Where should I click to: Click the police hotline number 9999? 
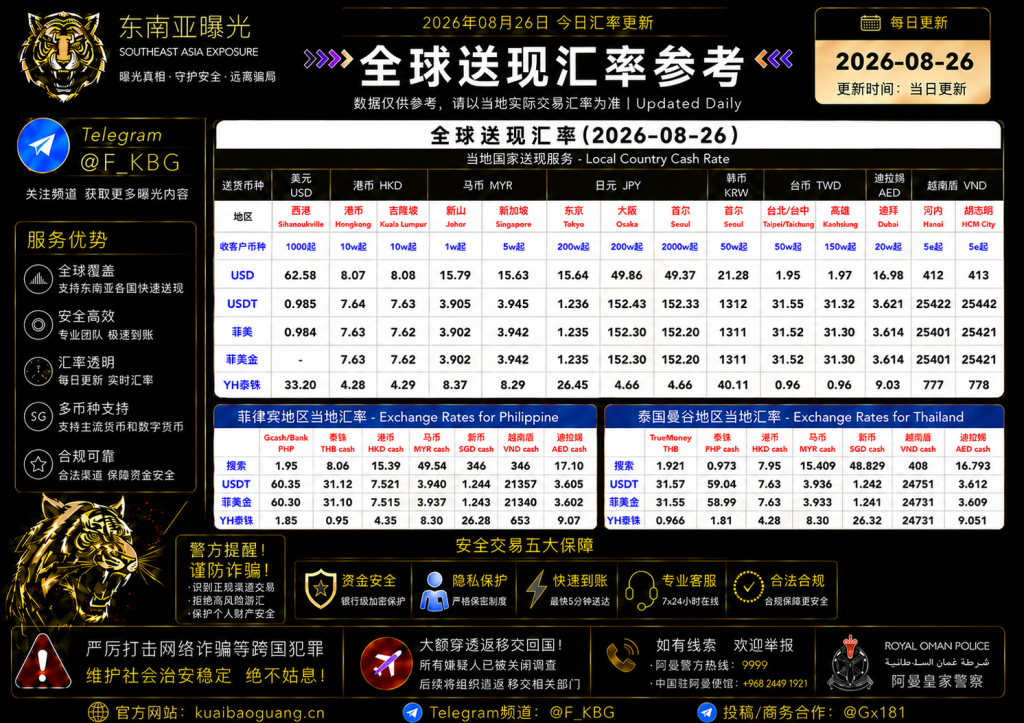[754, 665]
